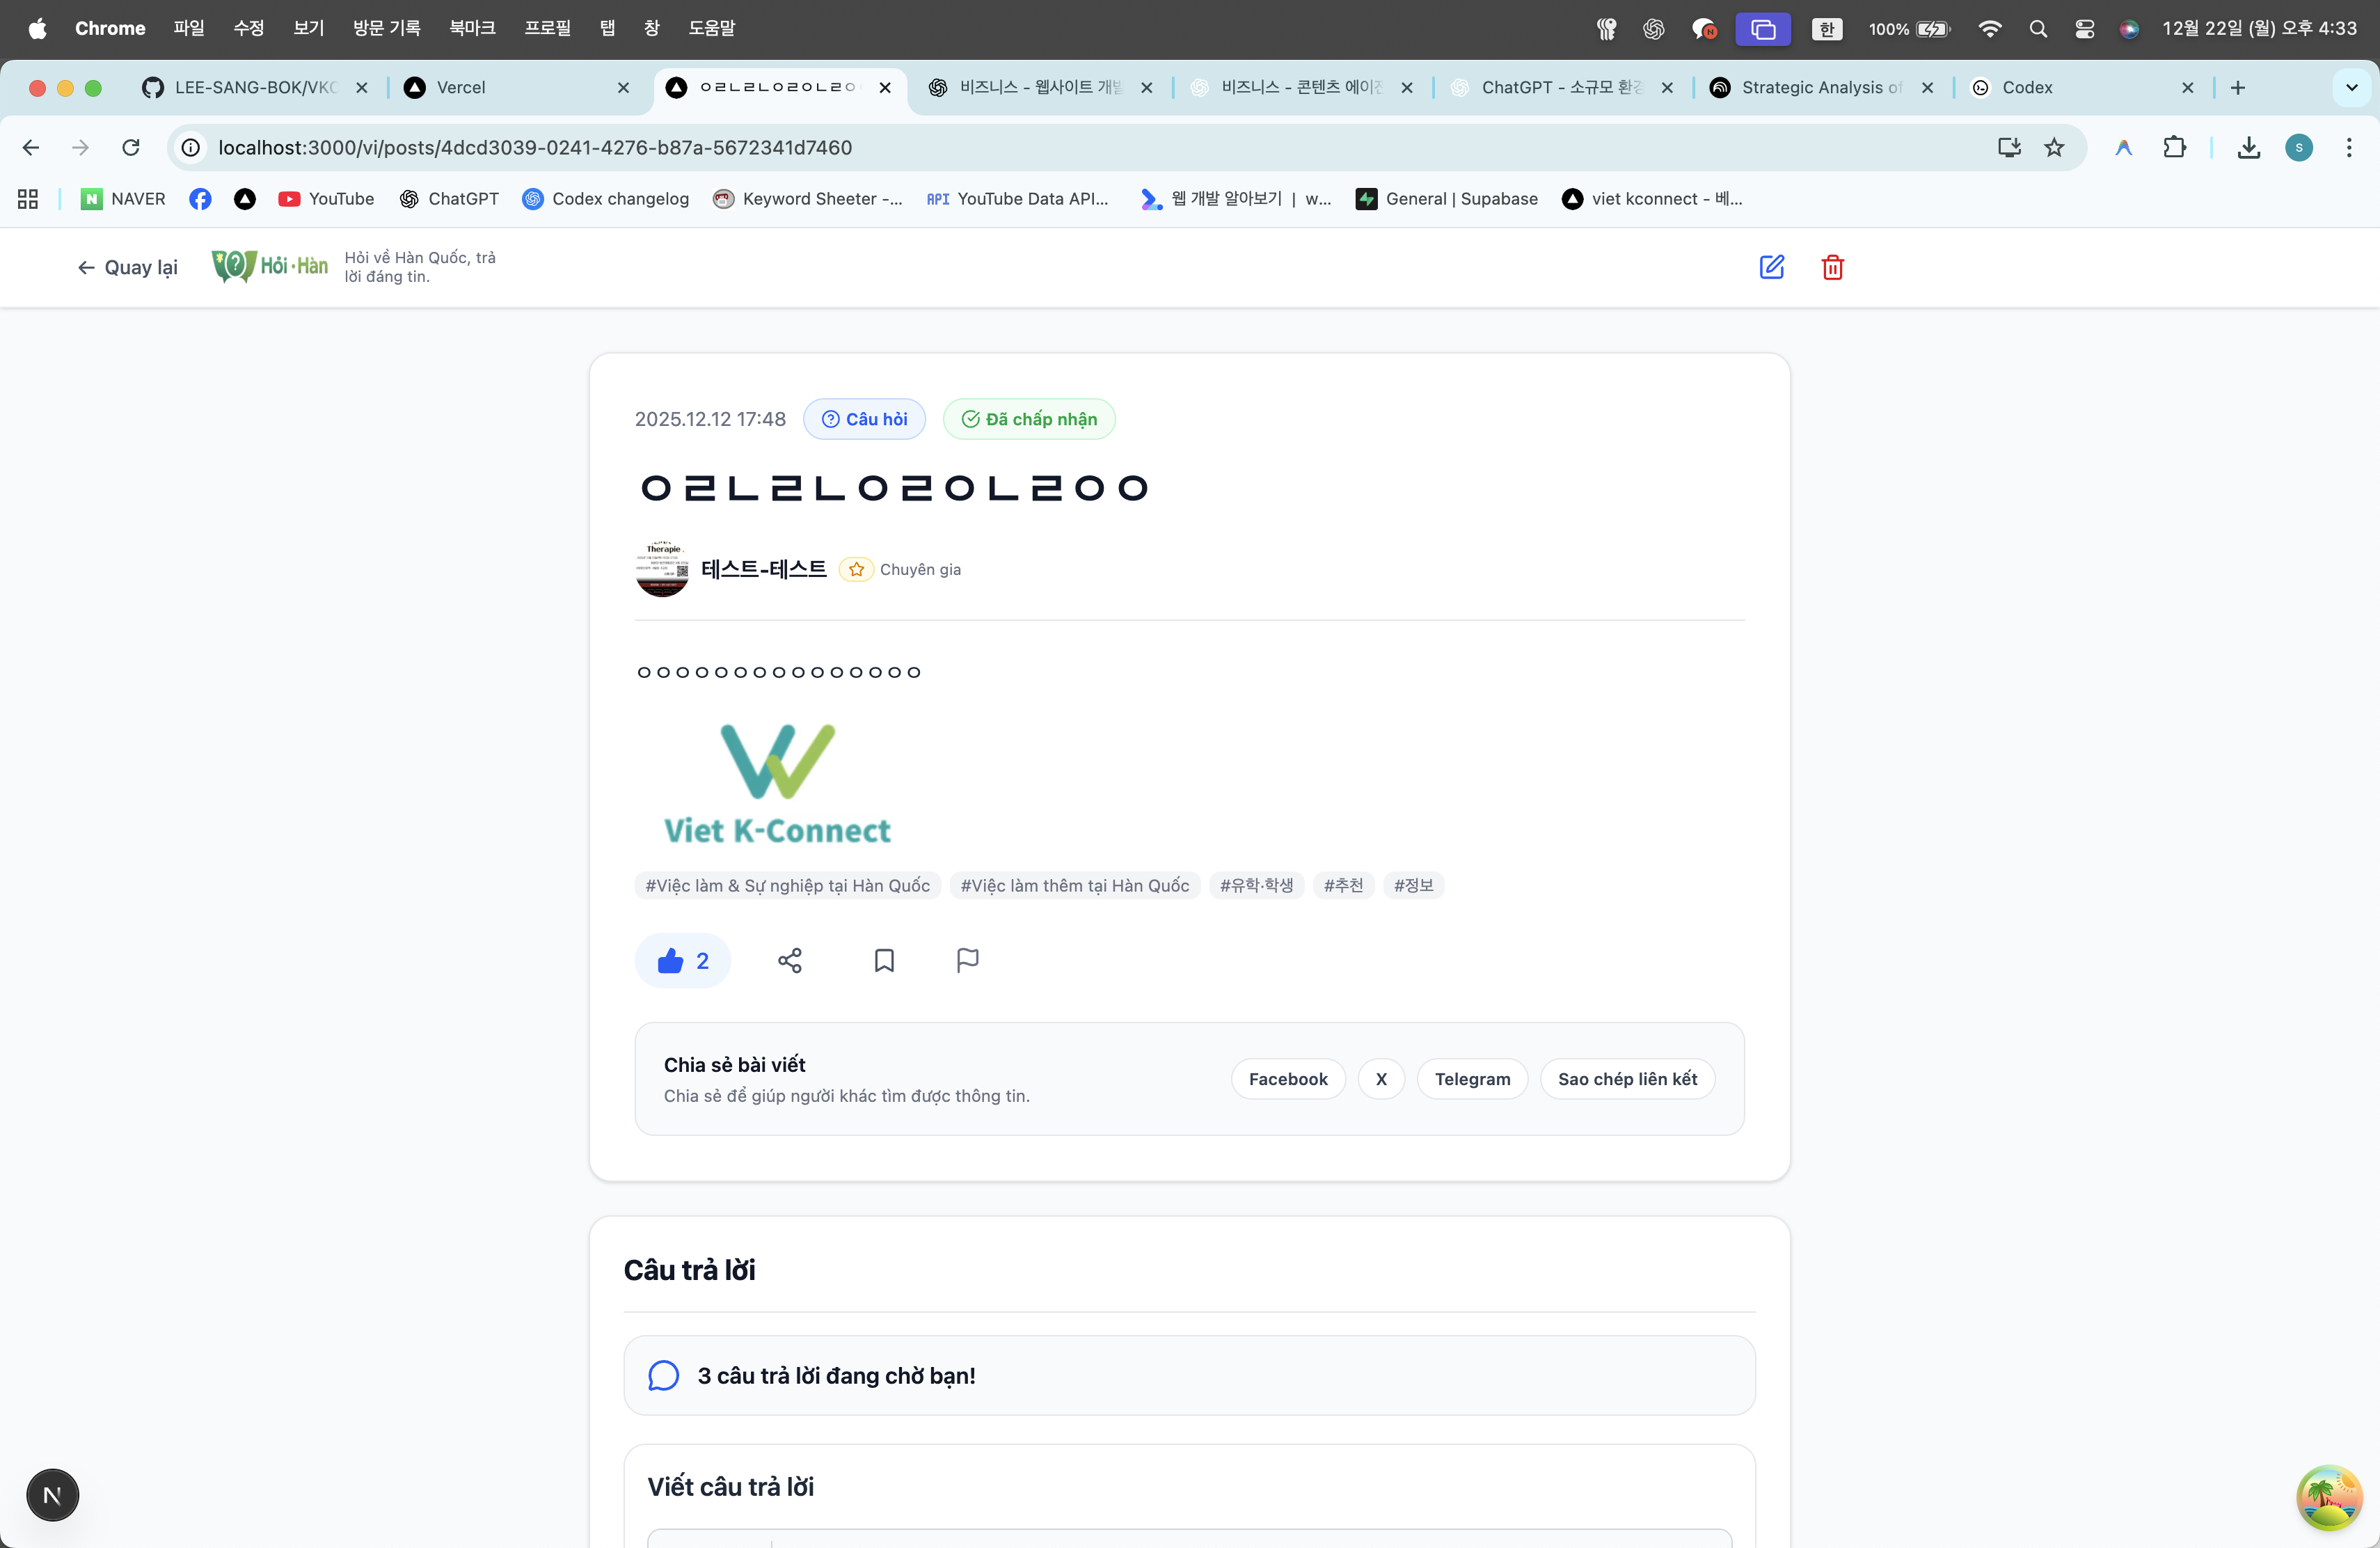This screenshot has width=2380, height=1548.
Task: Click the Chrome downloads icon
Action: pyautogui.click(x=2248, y=148)
